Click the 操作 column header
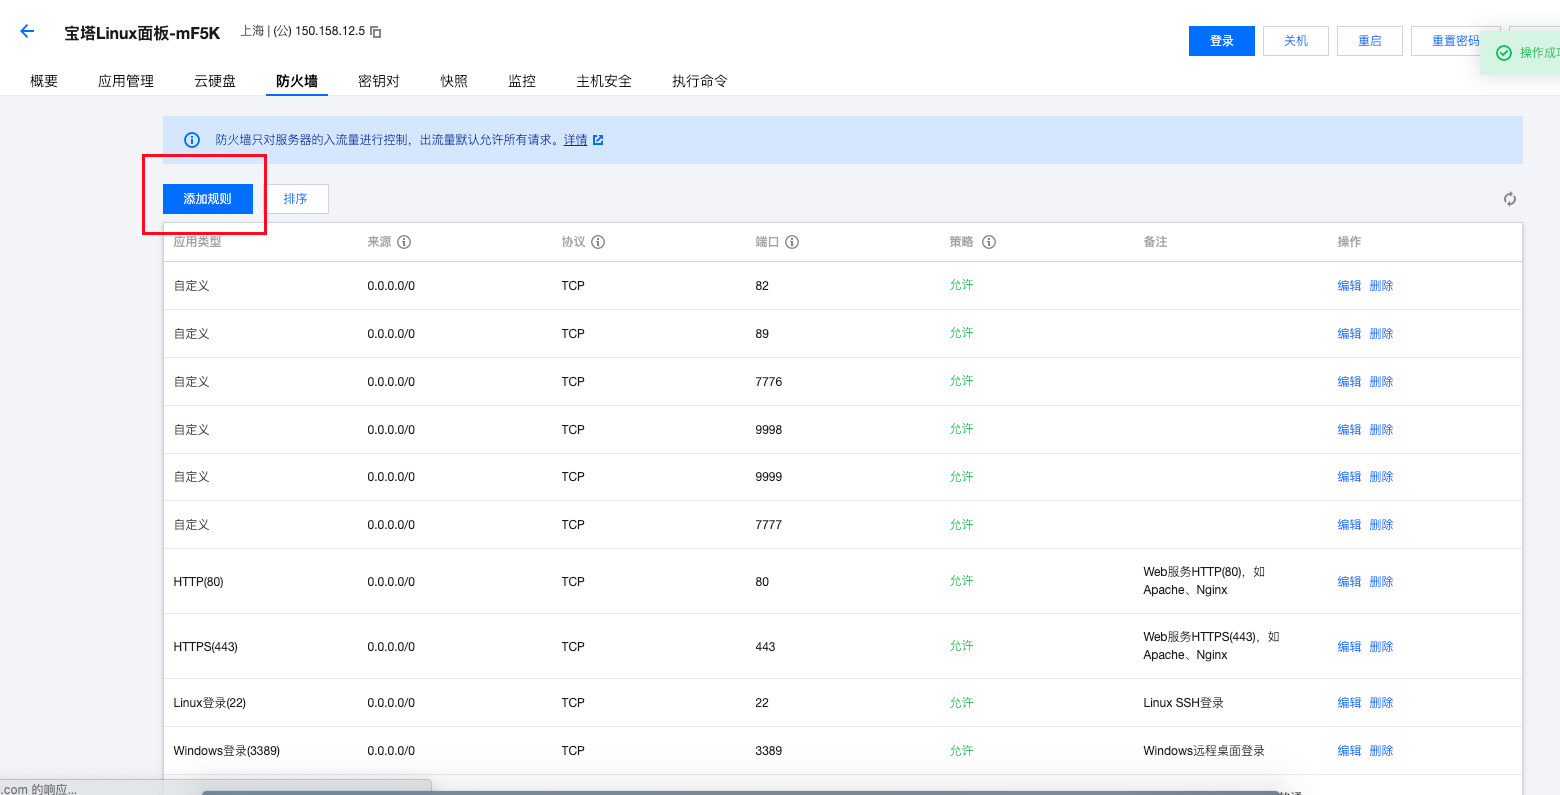 (x=1349, y=242)
